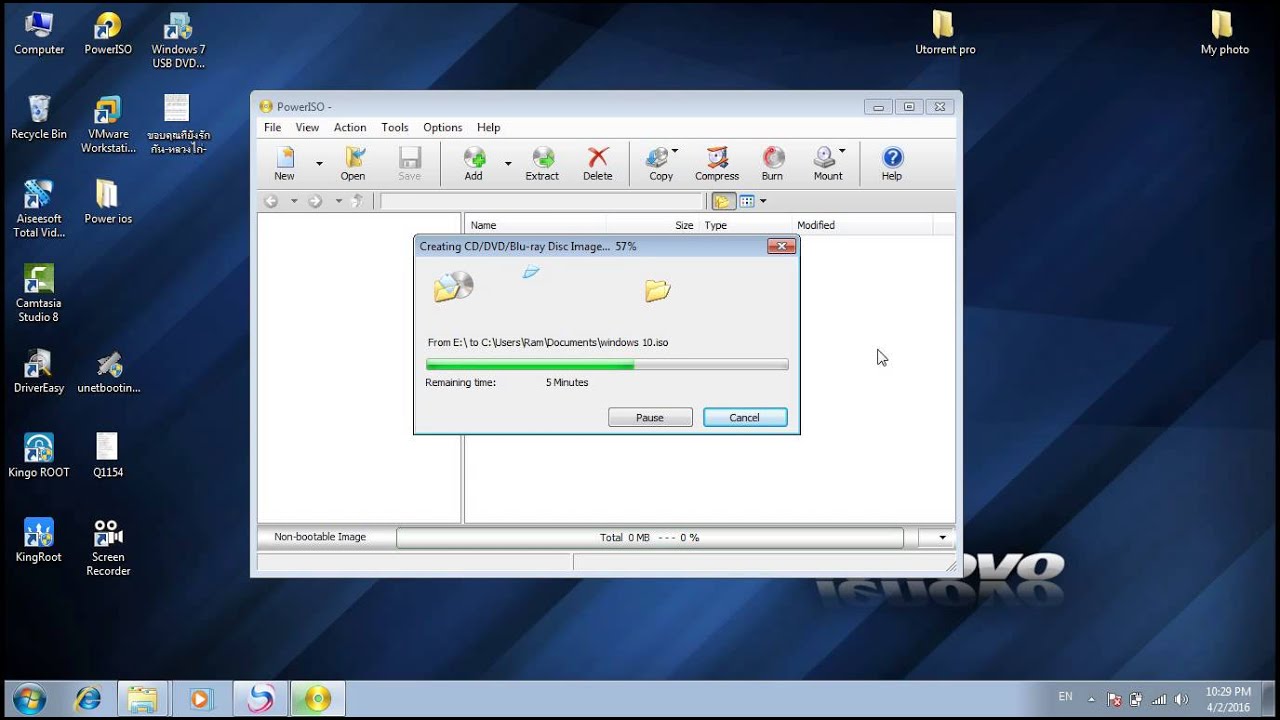
Task: Click the New toolbar icon in PowerISO
Action: point(285,163)
